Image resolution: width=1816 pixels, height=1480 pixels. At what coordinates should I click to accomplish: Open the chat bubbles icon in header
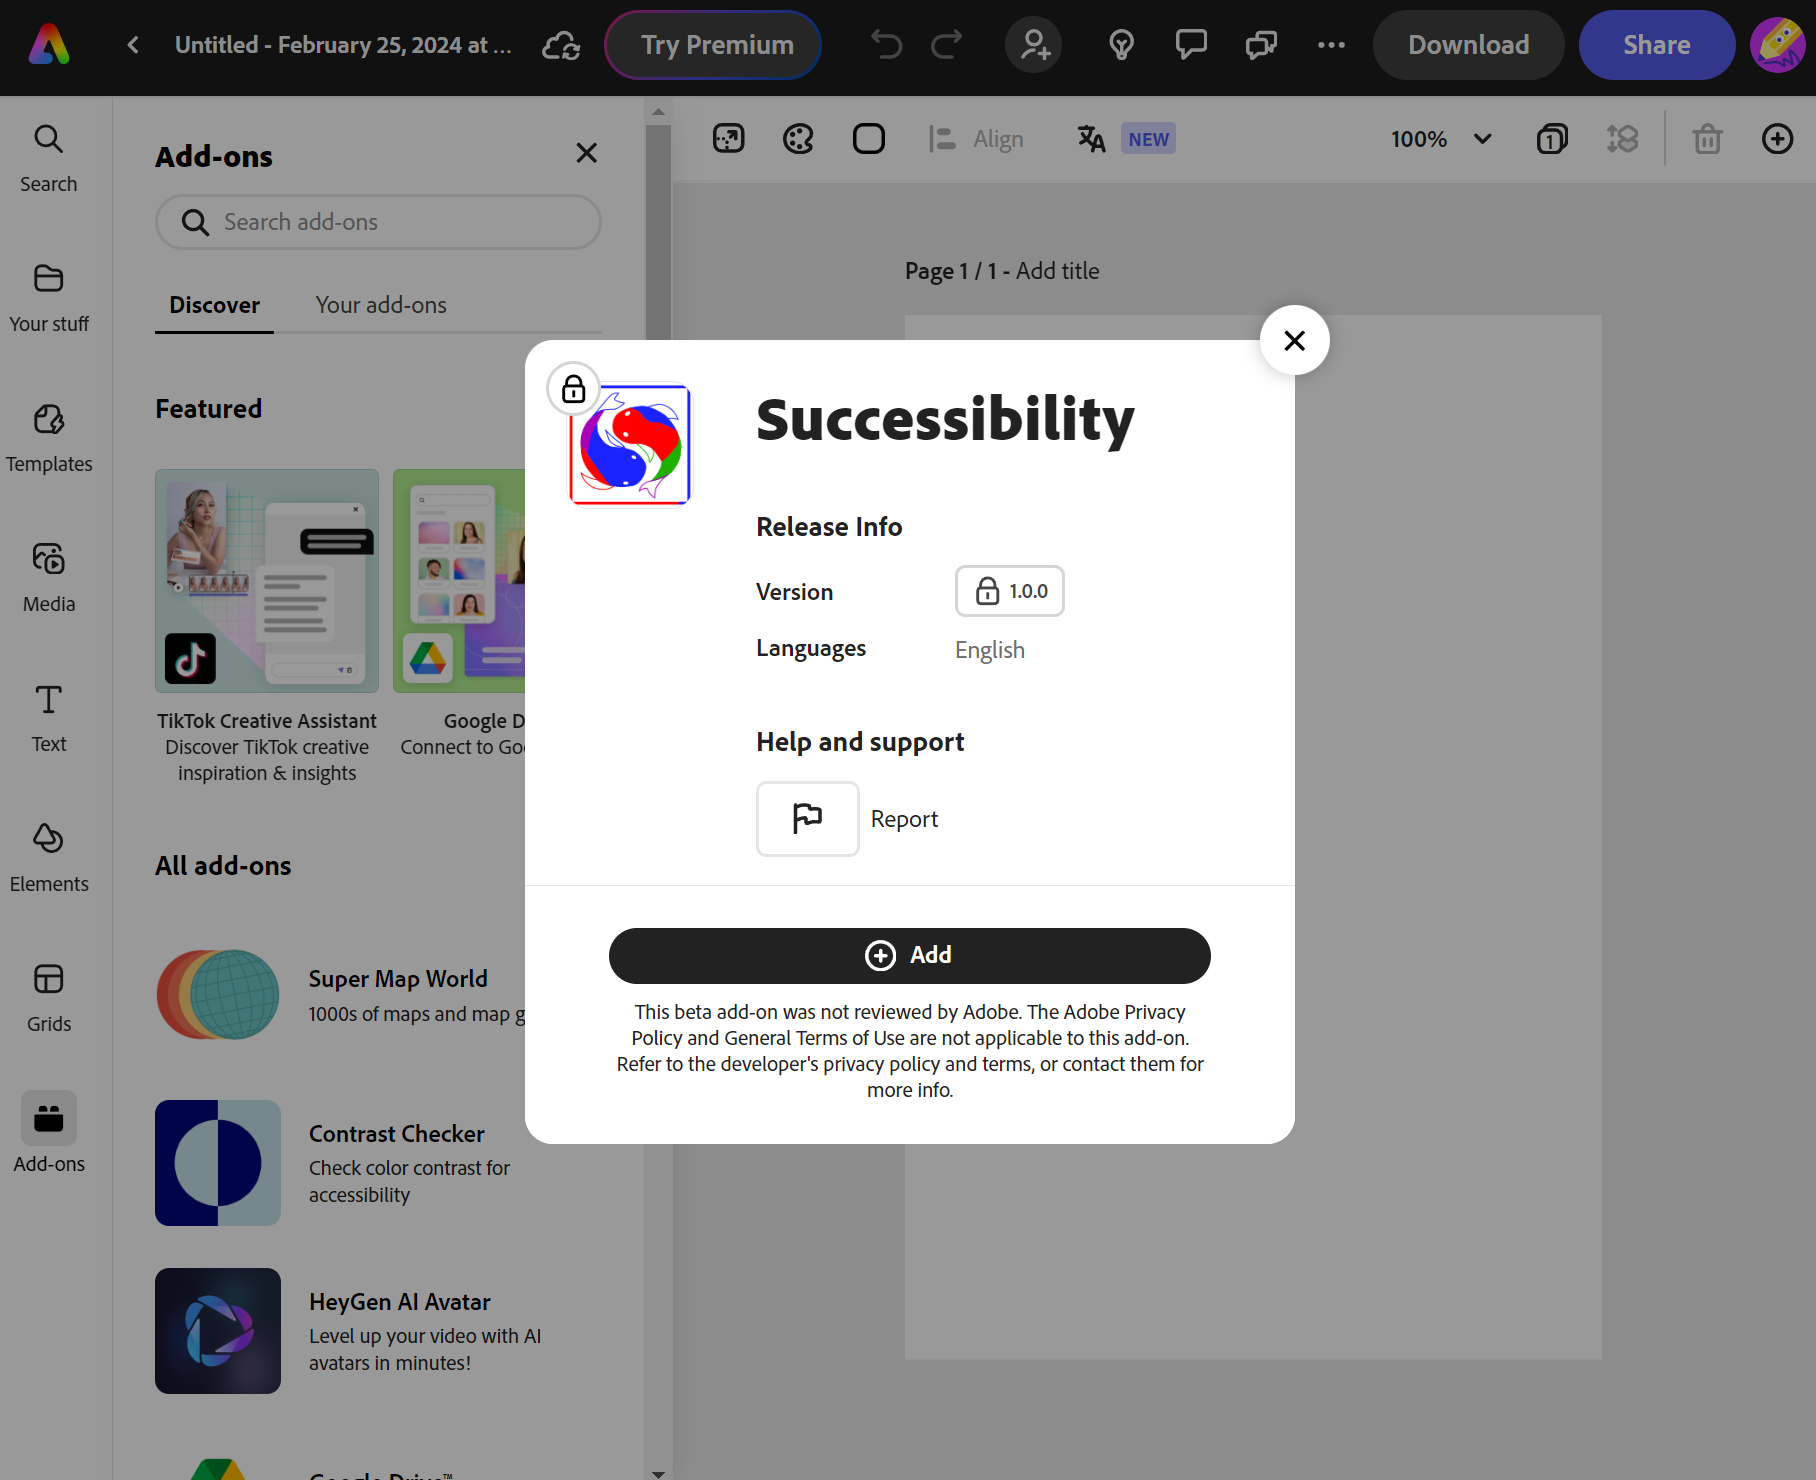pyautogui.click(x=1261, y=45)
